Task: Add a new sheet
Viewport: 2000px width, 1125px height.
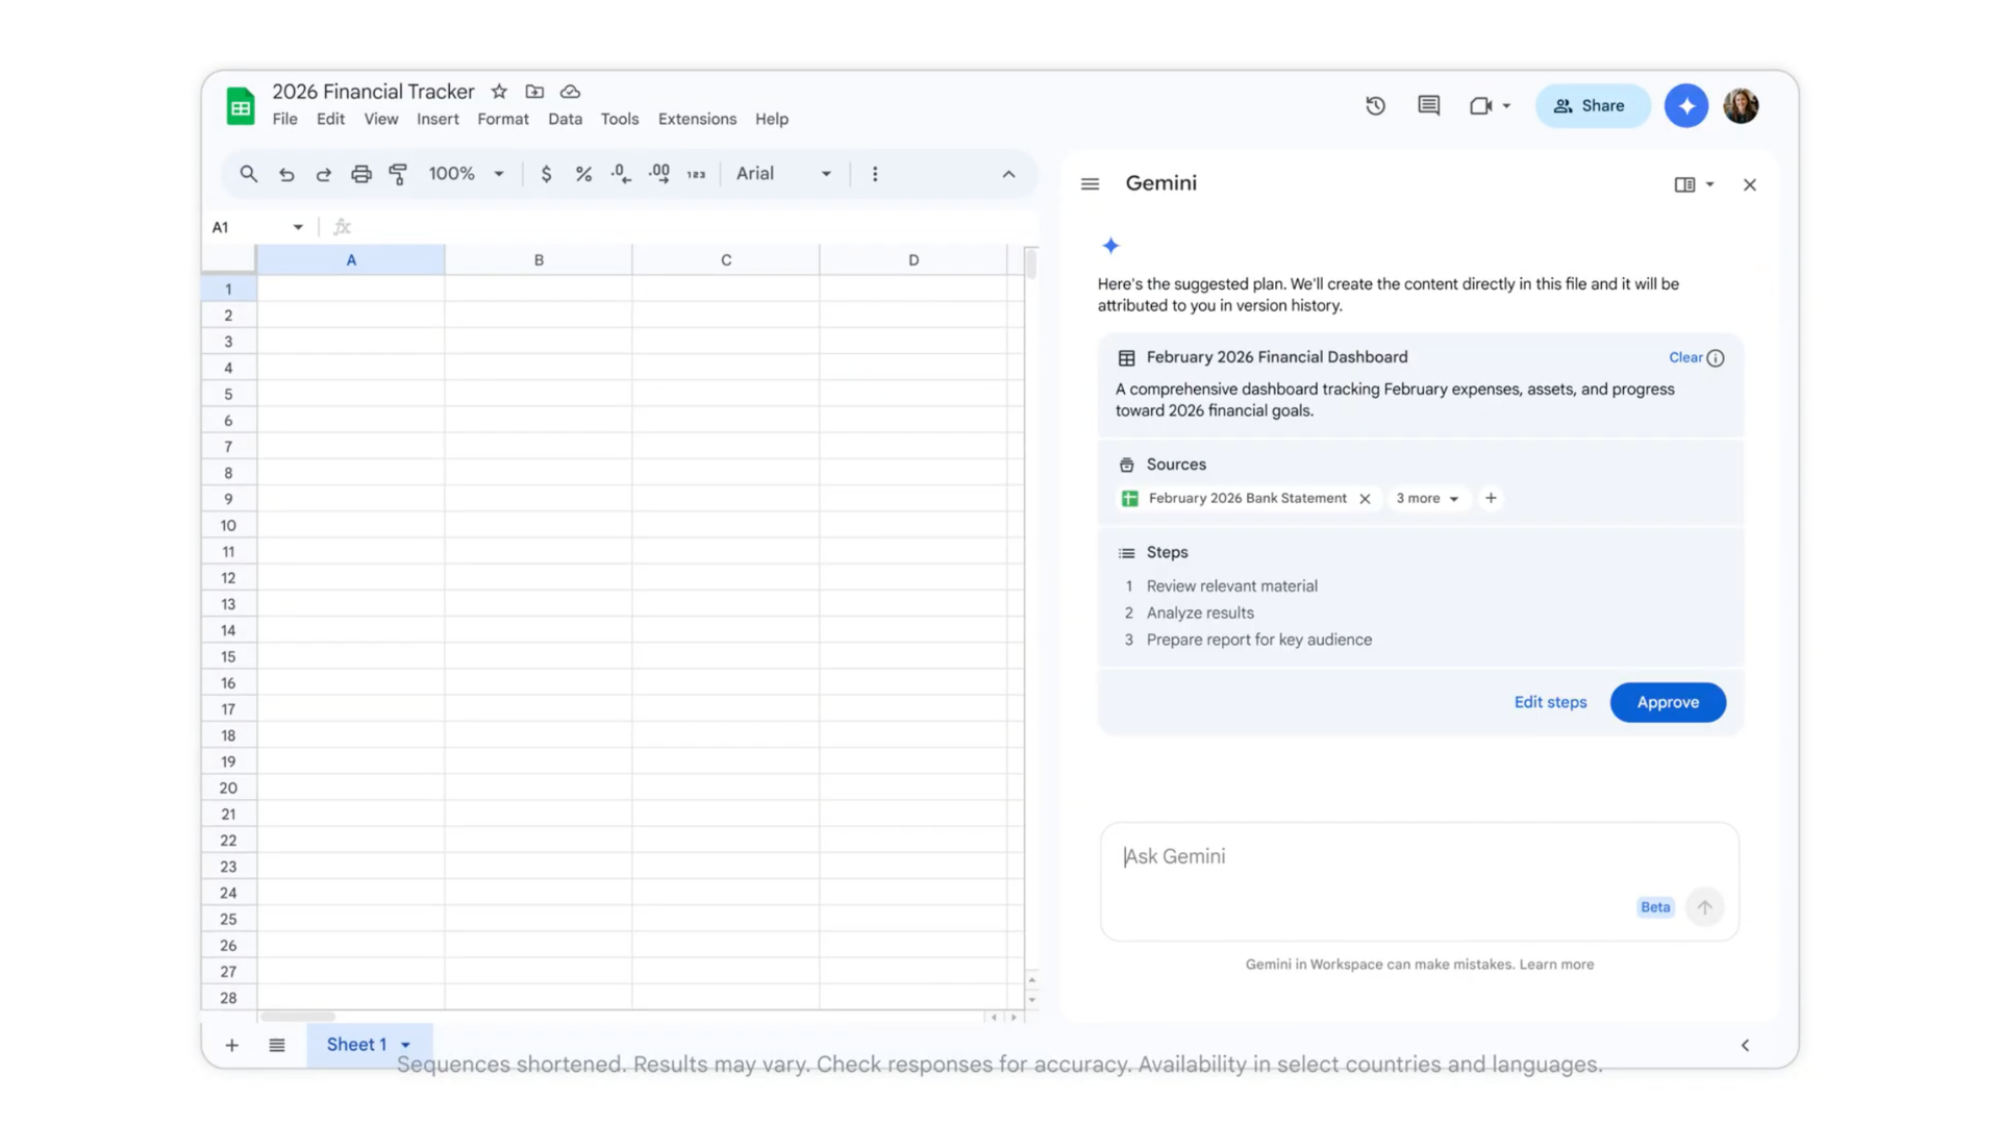Action: click(x=231, y=1044)
